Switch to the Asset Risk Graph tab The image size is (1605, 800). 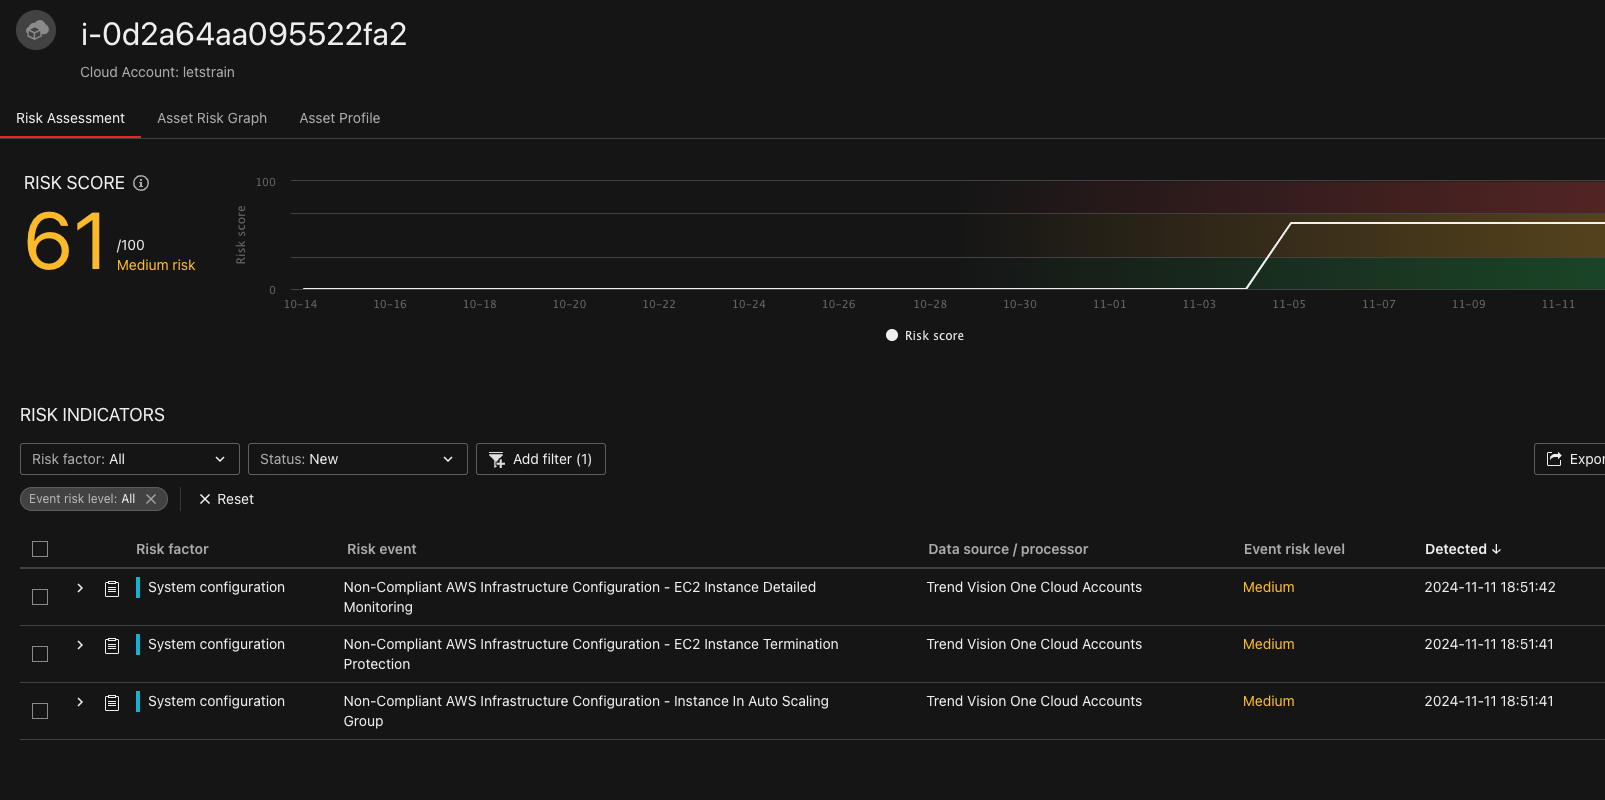(212, 118)
